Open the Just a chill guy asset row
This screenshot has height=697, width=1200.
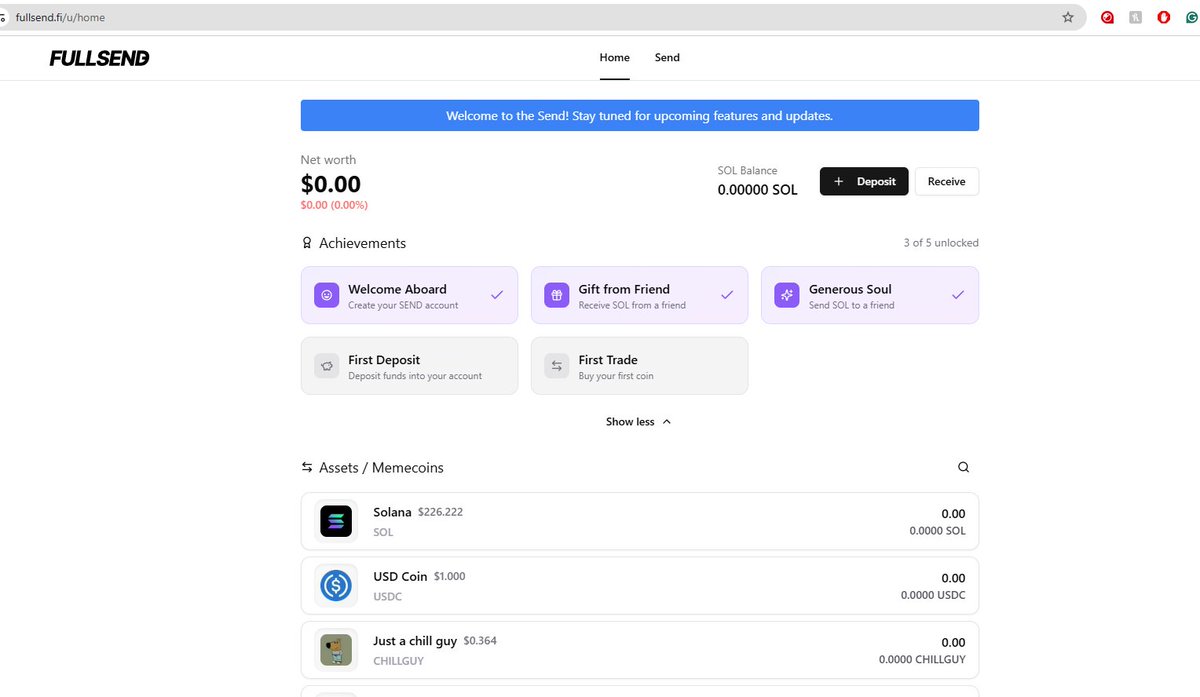click(640, 650)
